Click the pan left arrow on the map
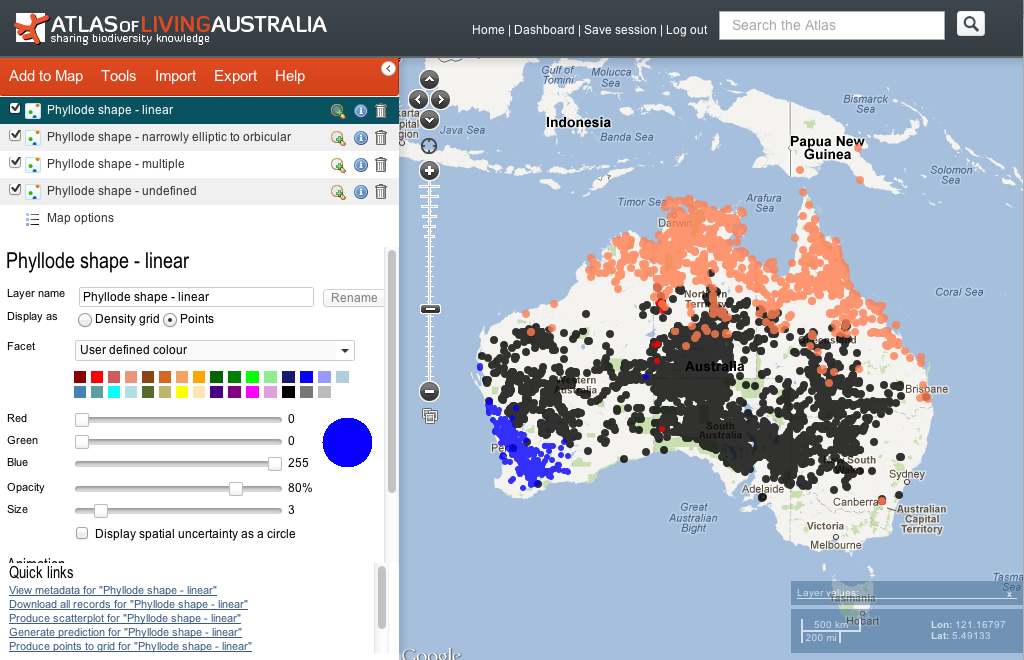Screen dimensions: 1024x660 coord(417,99)
